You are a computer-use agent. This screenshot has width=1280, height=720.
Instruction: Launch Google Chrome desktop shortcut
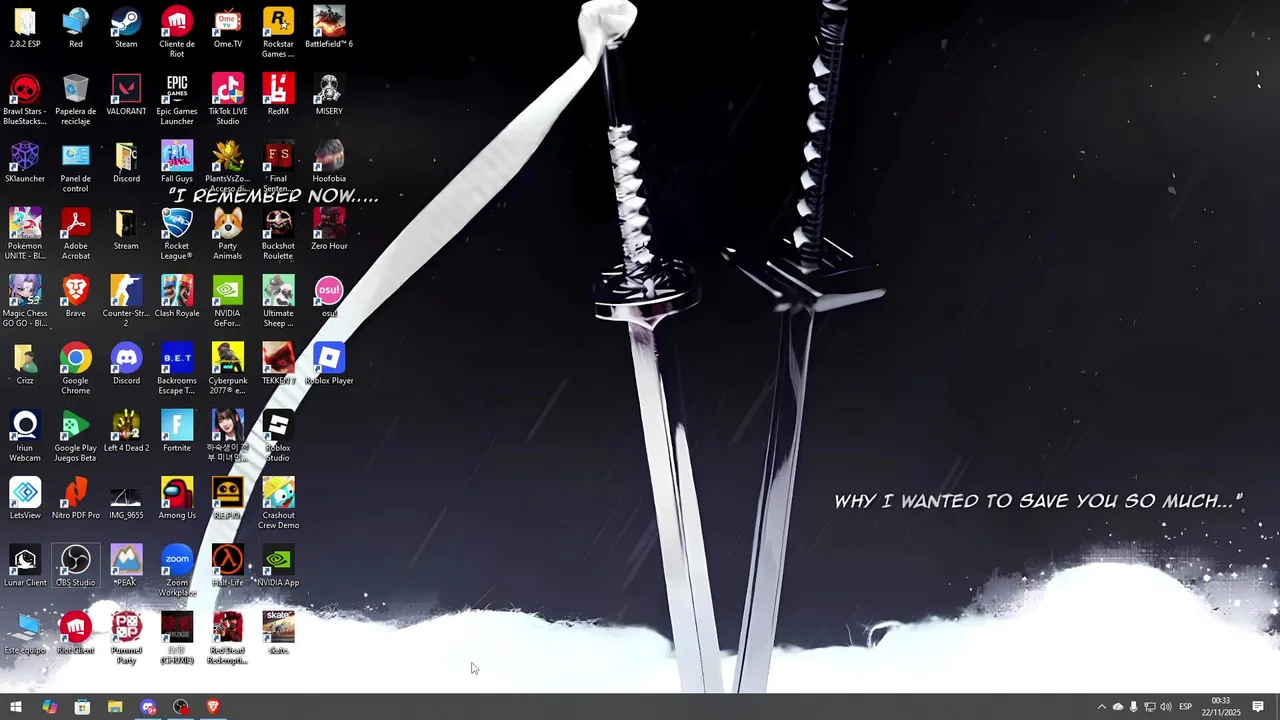tap(76, 368)
